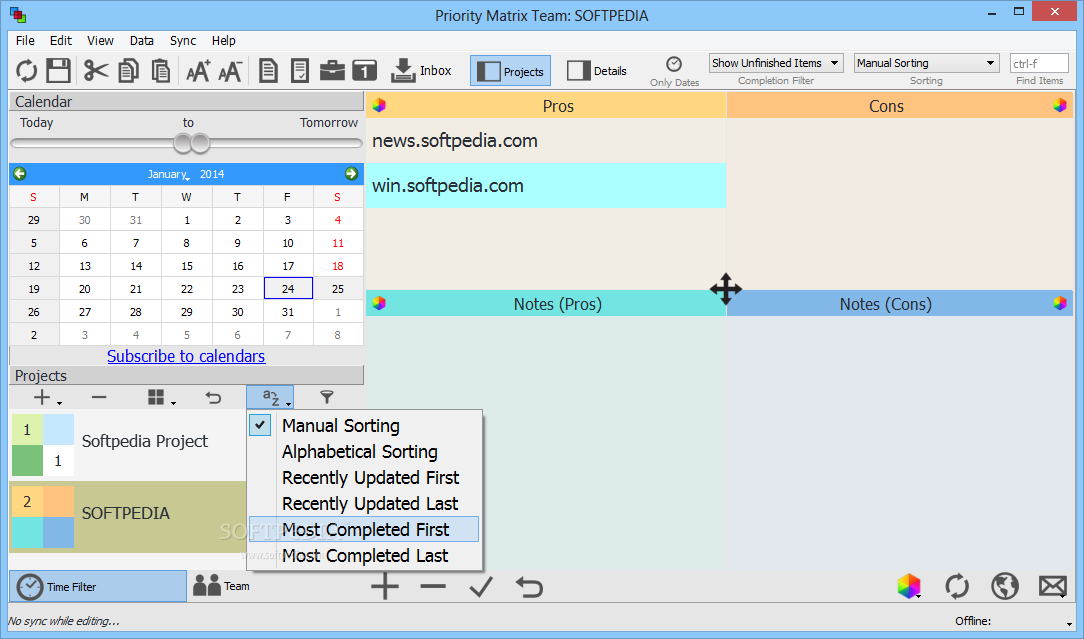Click the remove project minus icon
The image size is (1084, 639).
99,398
